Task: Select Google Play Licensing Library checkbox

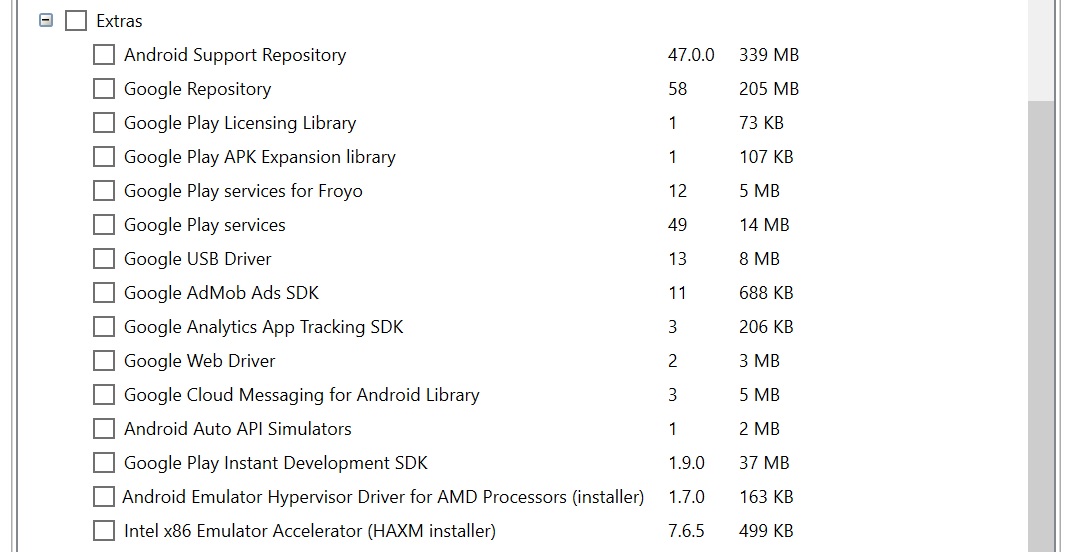Action: (x=104, y=122)
